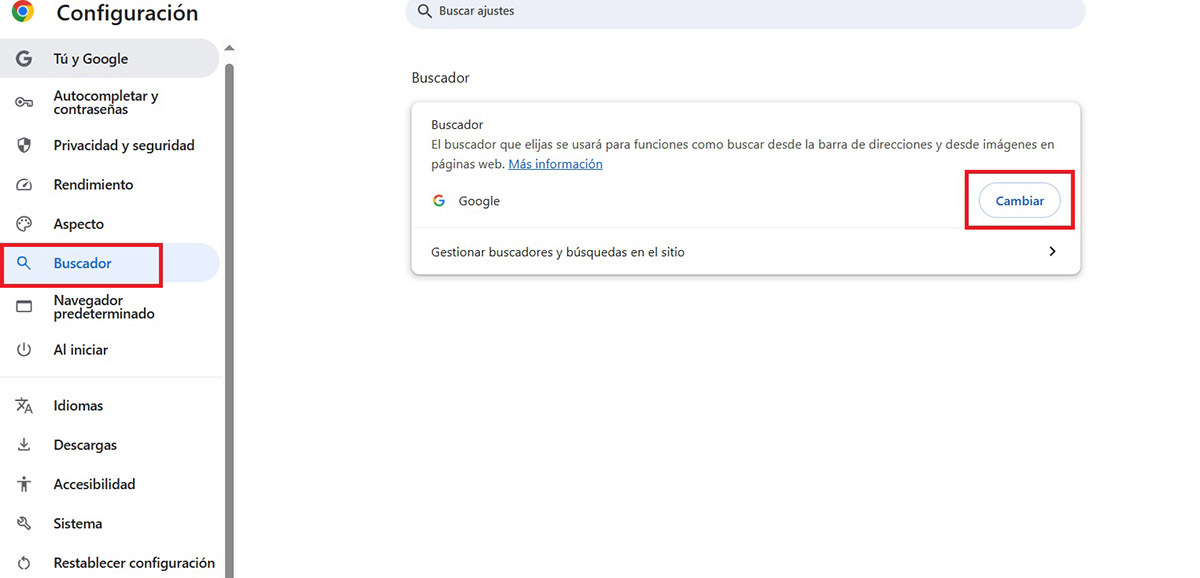Click the power icon for Al iniciar
Viewport: 1200px width, 578px height.
(24, 350)
